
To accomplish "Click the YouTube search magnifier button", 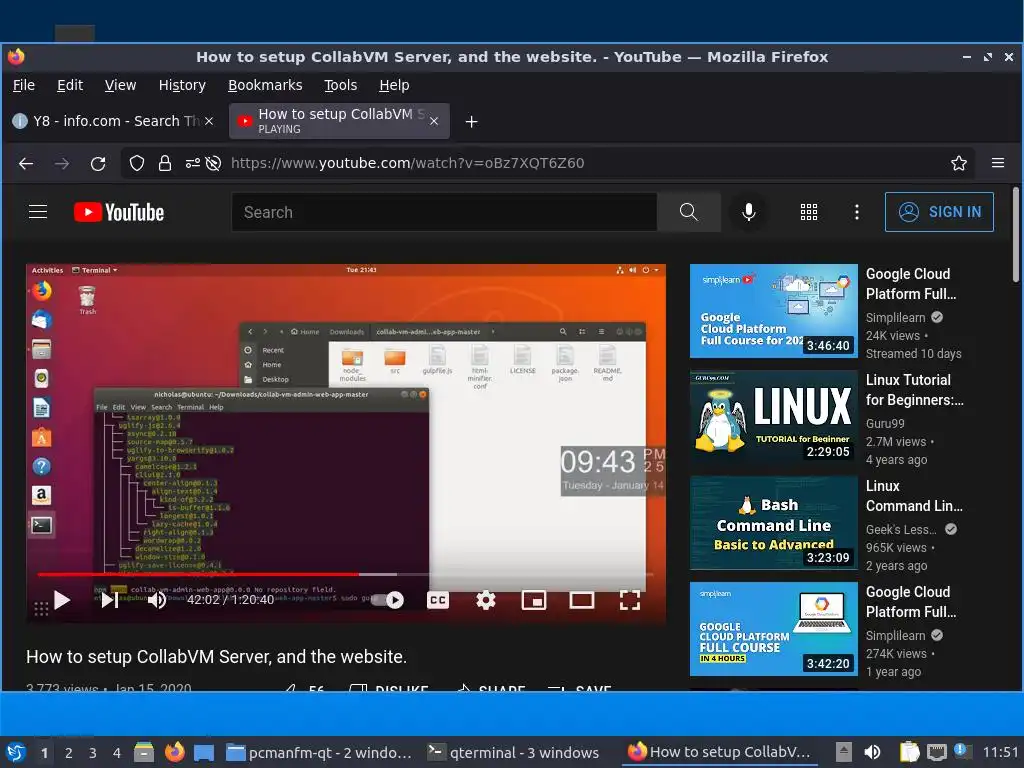I will click(688, 212).
